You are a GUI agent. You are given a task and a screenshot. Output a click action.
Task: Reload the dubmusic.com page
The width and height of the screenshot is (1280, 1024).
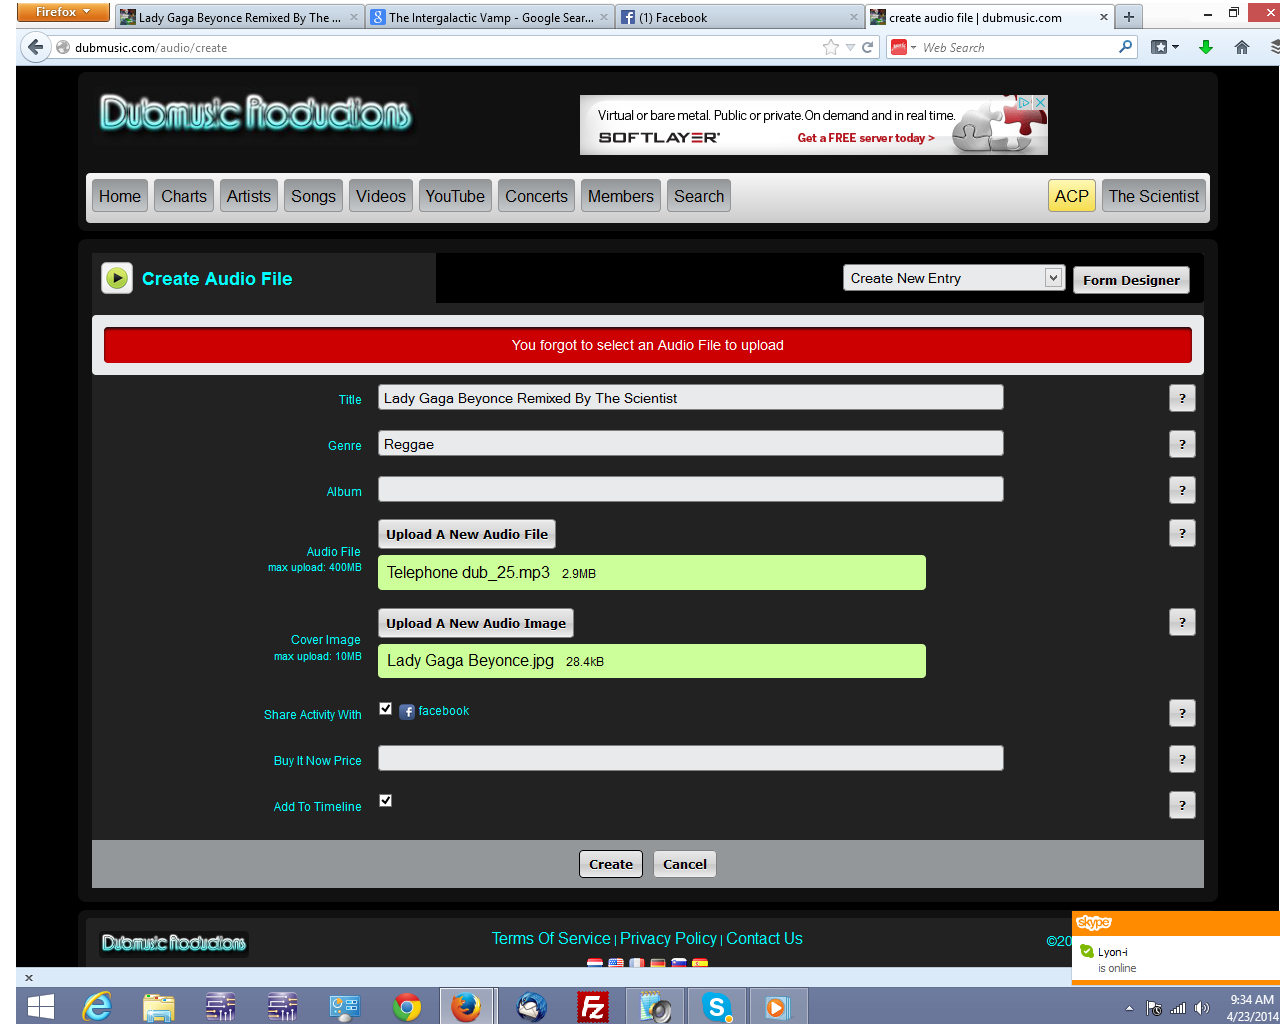(868, 47)
